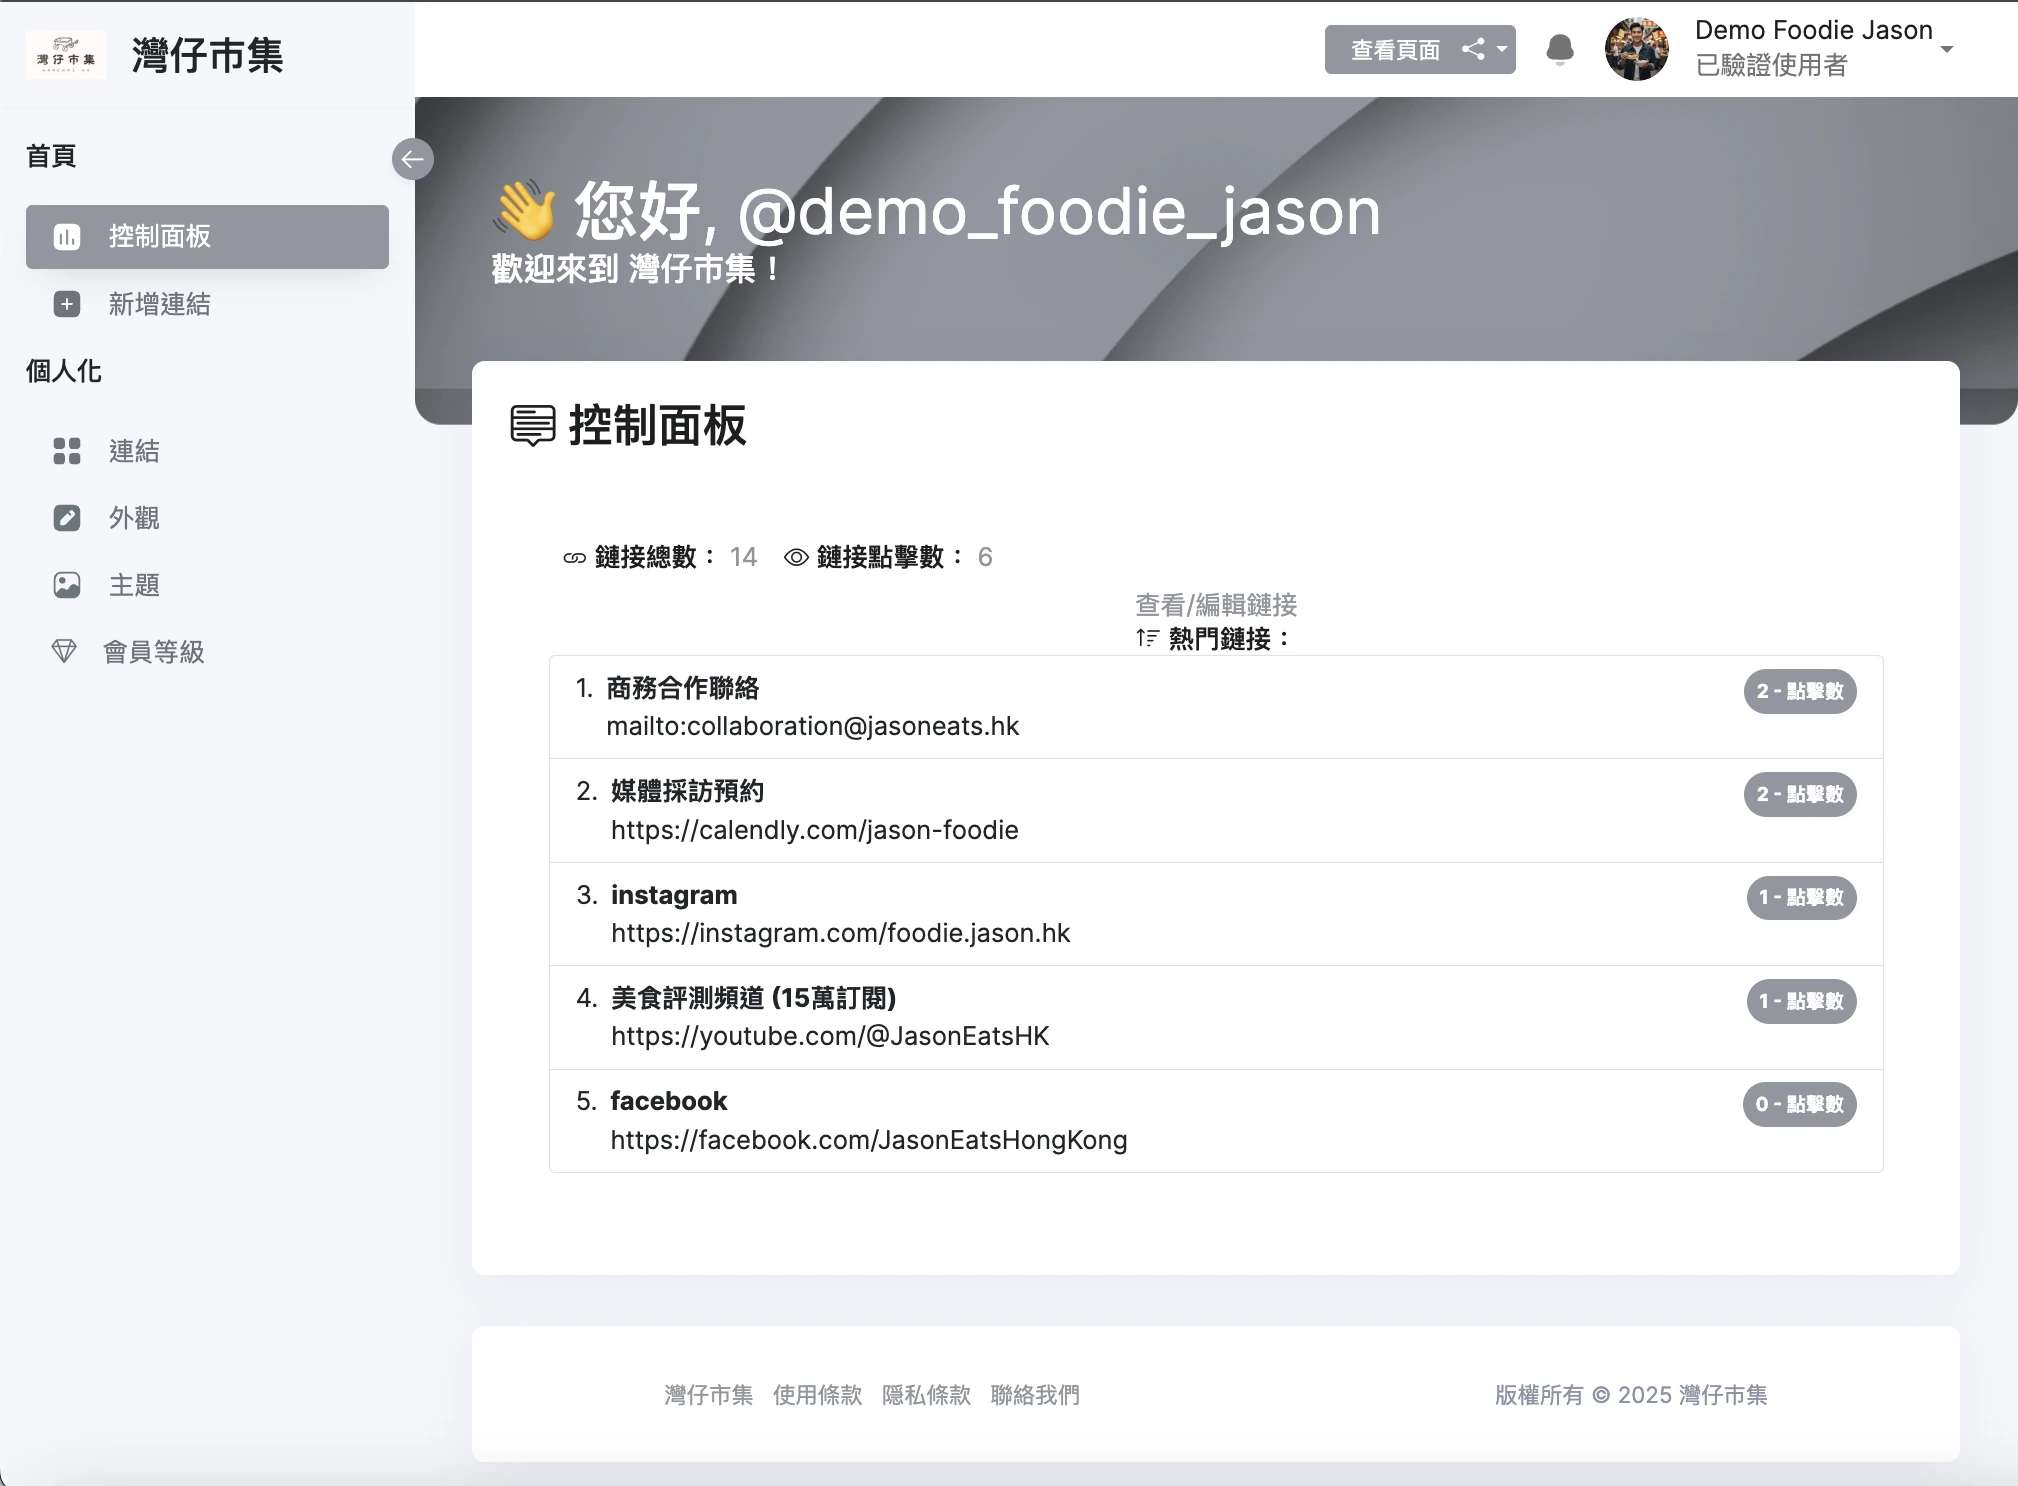This screenshot has width=2018, height=1486.
Task: Click the plus icon beside 新增連結
Action: point(67,304)
